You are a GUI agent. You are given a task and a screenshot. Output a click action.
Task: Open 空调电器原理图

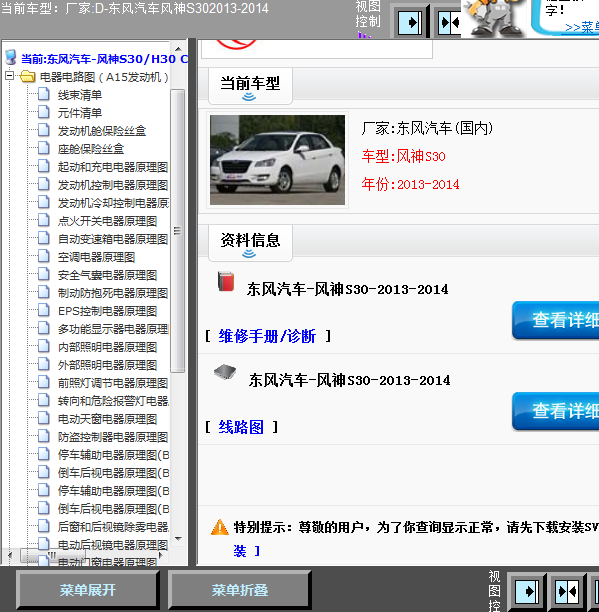click(x=96, y=257)
